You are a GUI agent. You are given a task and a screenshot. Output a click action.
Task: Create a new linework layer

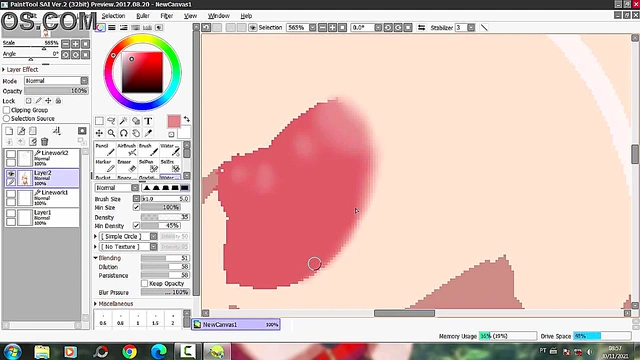[x=21, y=131]
